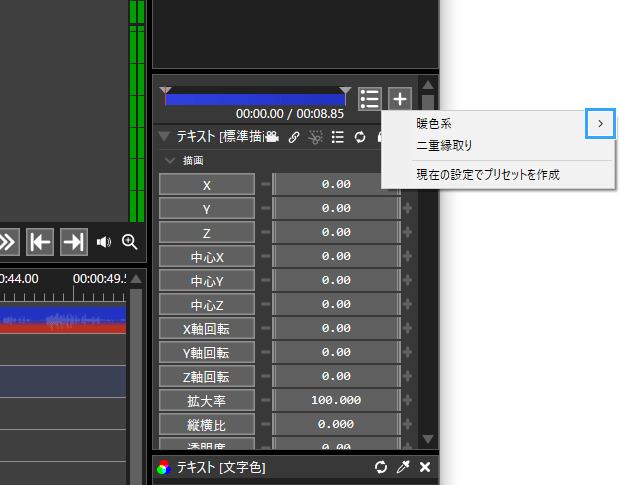Open the Z軸回転 movement button
This screenshot has height=485, width=620.
tap(207, 376)
